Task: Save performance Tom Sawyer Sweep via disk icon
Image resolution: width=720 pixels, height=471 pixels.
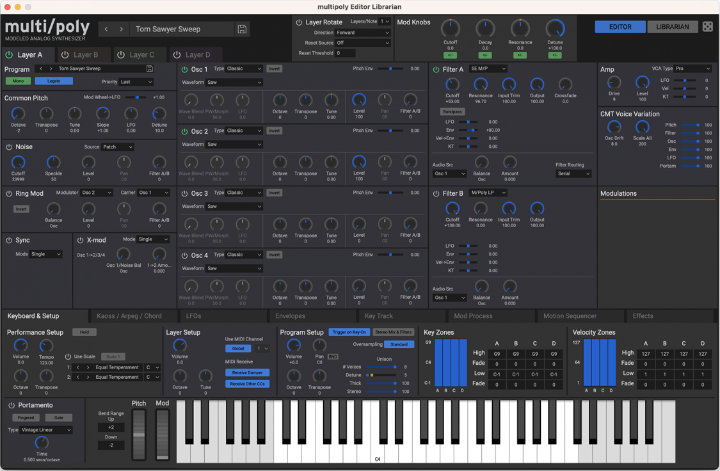Action: pyautogui.click(x=242, y=29)
